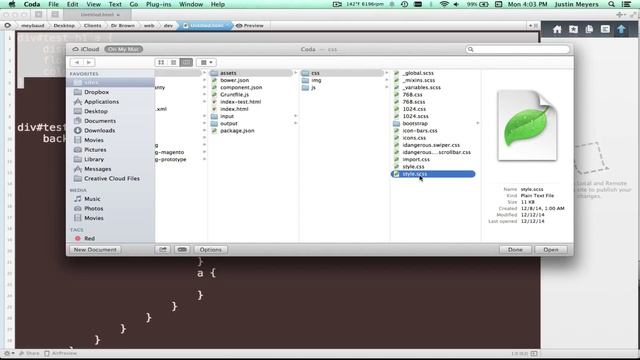Click the share button in dialog footer
Image resolution: width=640 pixels, height=360 pixels.
(x=163, y=249)
